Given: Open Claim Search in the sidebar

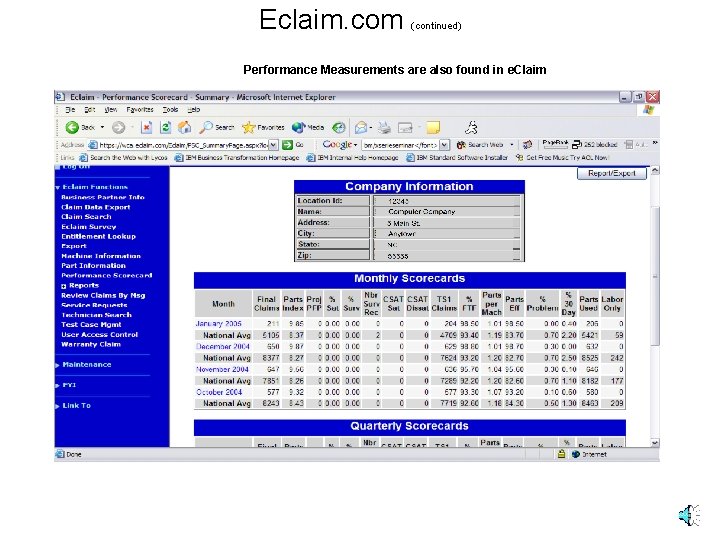Looking at the screenshot, I should click(86, 217).
